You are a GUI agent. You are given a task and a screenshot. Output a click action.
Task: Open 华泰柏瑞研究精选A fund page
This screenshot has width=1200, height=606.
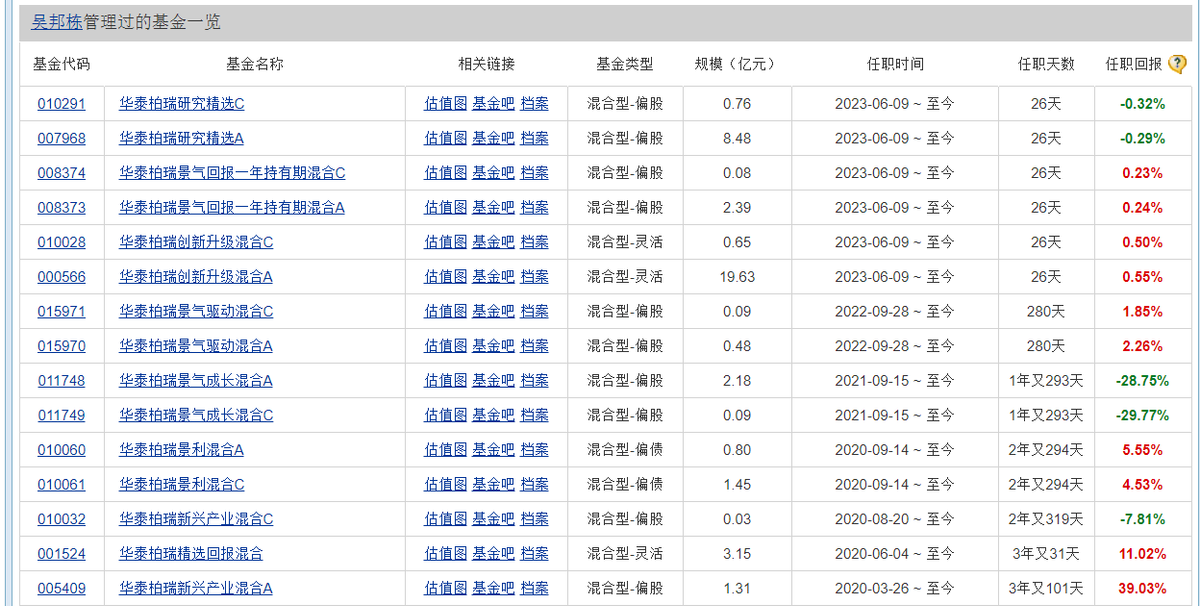(x=181, y=138)
